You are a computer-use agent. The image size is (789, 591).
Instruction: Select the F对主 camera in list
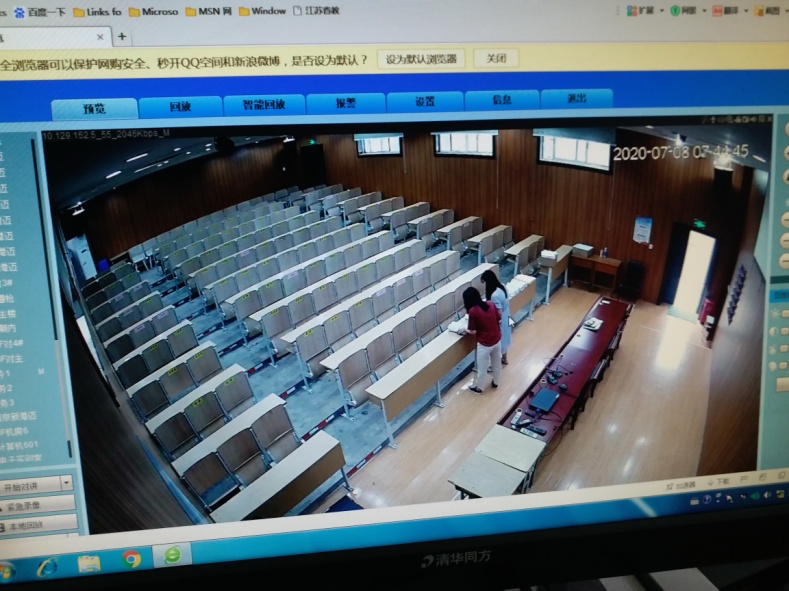12,359
